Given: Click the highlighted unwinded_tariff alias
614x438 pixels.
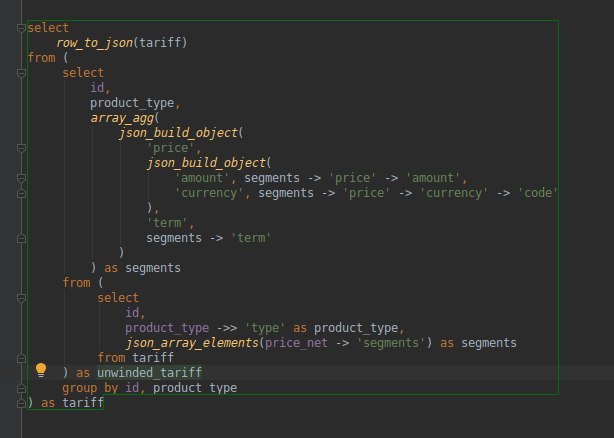Looking at the screenshot, I should [x=150, y=372].
